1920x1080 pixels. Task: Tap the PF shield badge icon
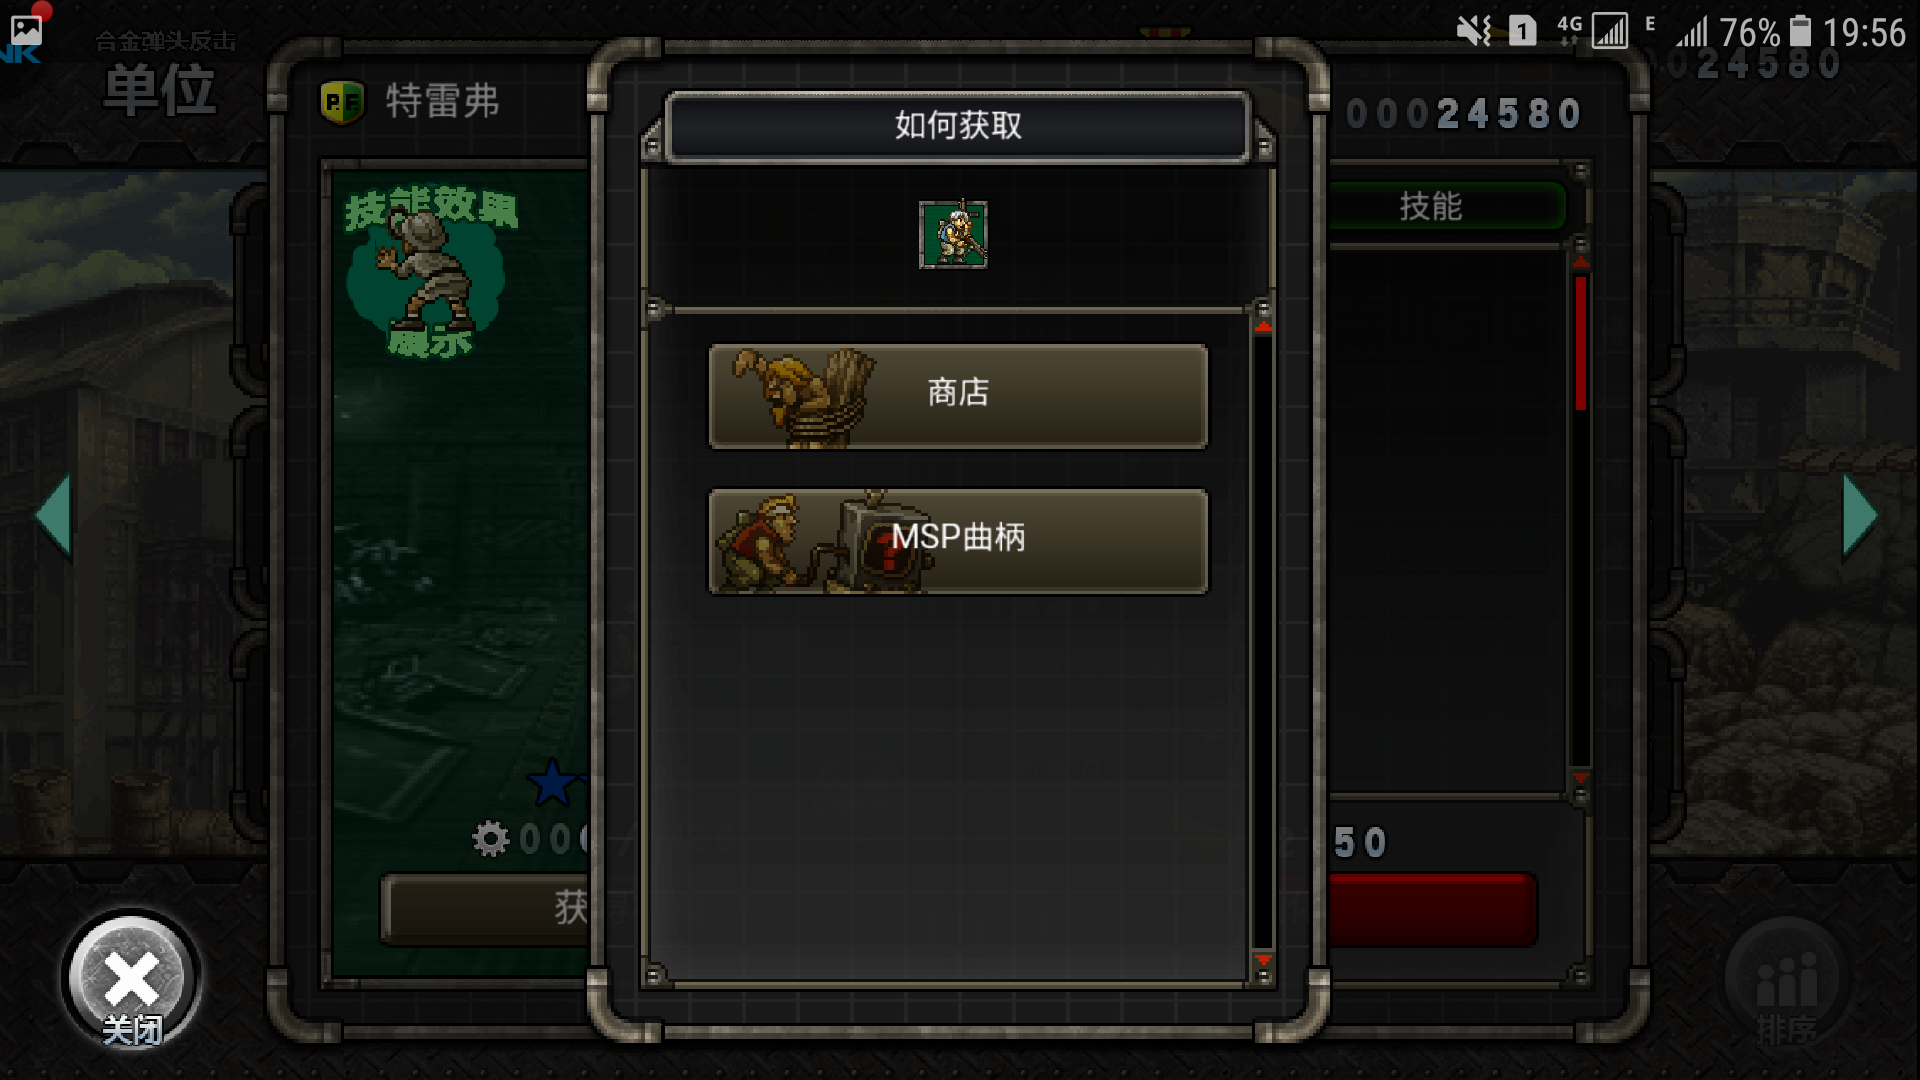(x=342, y=101)
